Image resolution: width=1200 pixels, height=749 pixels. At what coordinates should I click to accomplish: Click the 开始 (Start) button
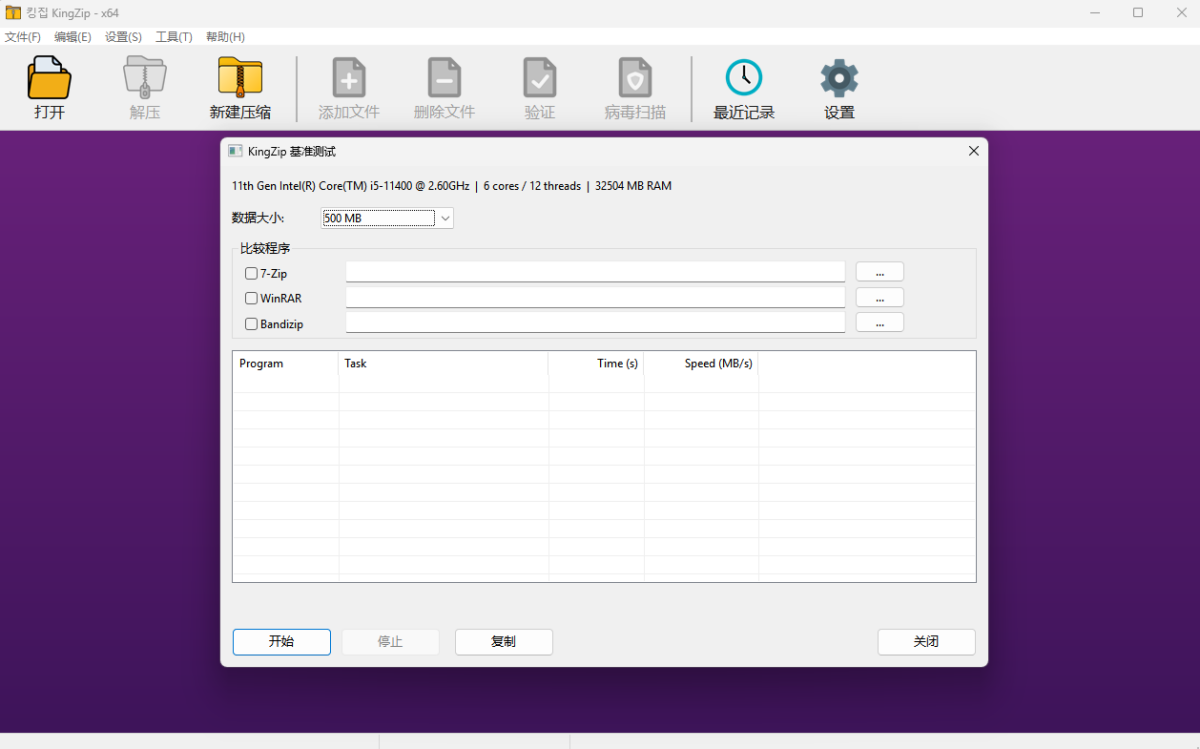point(282,642)
